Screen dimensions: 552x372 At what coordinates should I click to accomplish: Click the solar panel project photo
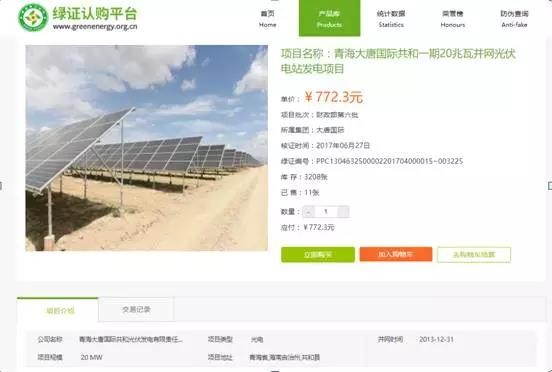pos(146,148)
